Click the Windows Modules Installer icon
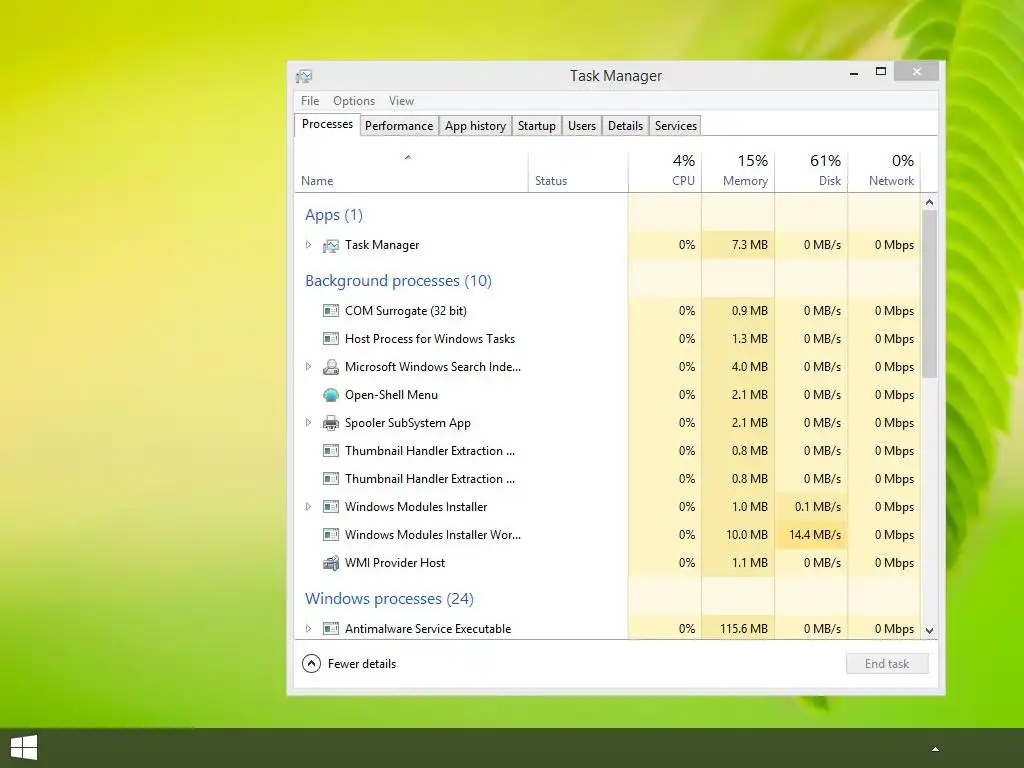Screen dimensions: 1024x768 331,507
